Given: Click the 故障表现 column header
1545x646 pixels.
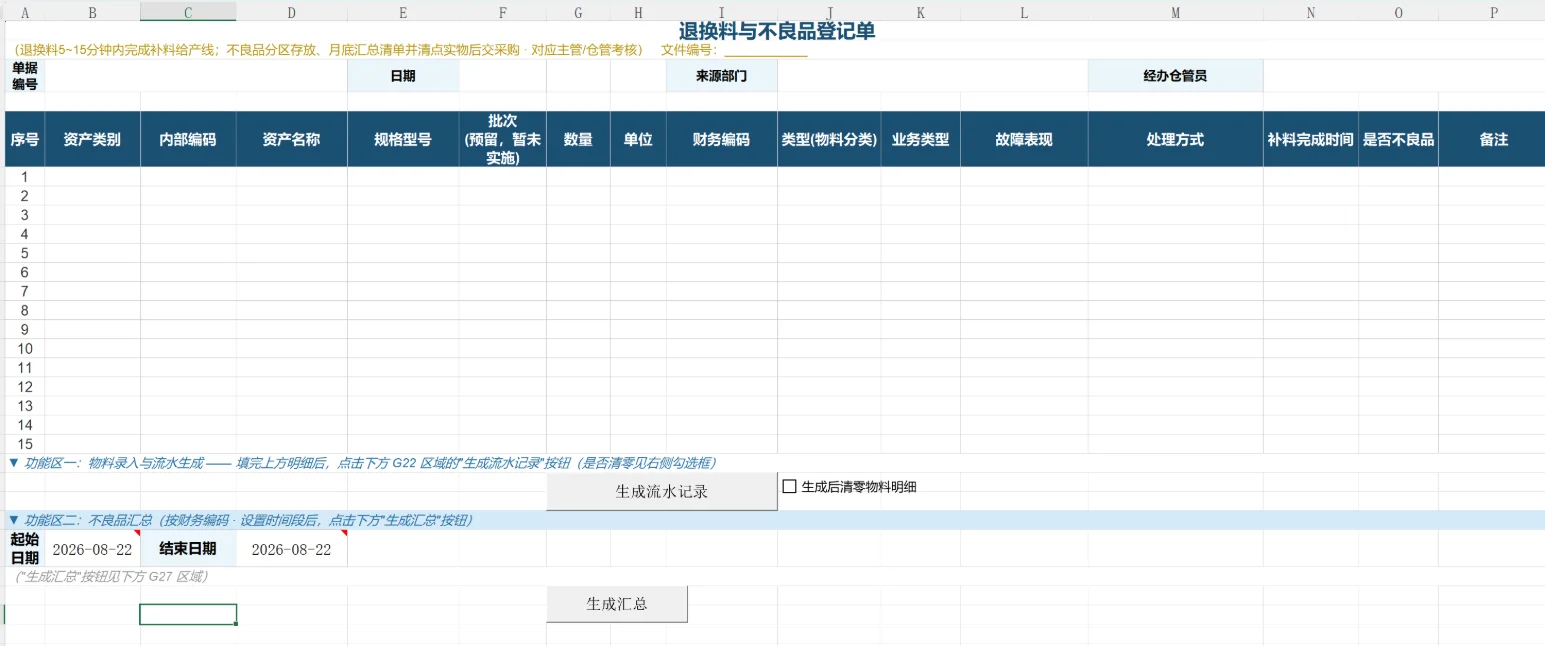Looking at the screenshot, I should tap(1024, 139).
